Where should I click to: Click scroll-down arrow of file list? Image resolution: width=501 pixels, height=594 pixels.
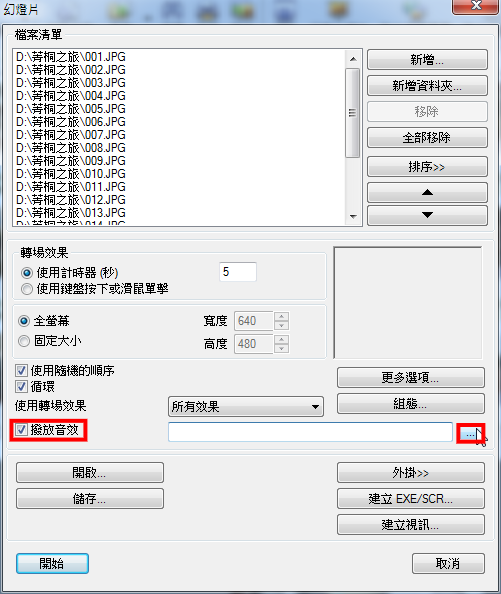pyautogui.click(x=353, y=217)
